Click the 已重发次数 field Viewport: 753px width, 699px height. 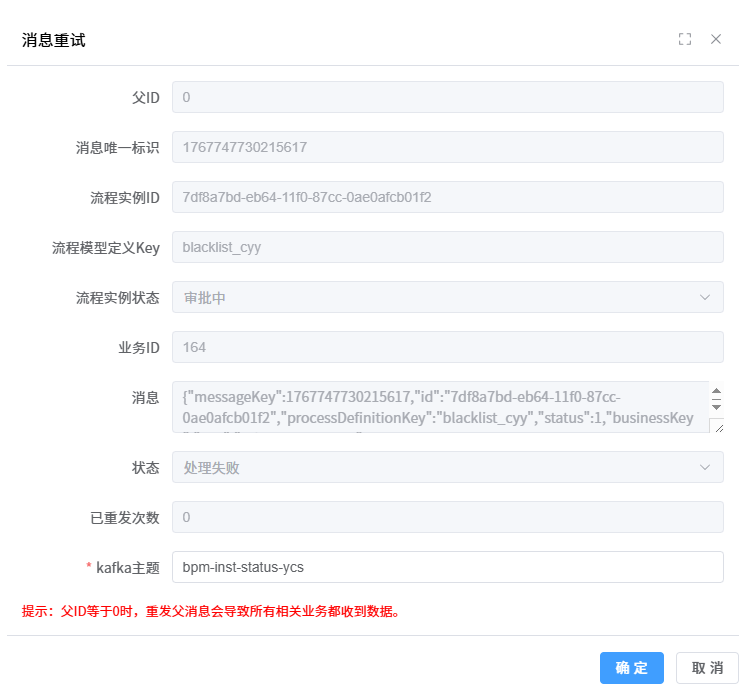coord(448,517)
